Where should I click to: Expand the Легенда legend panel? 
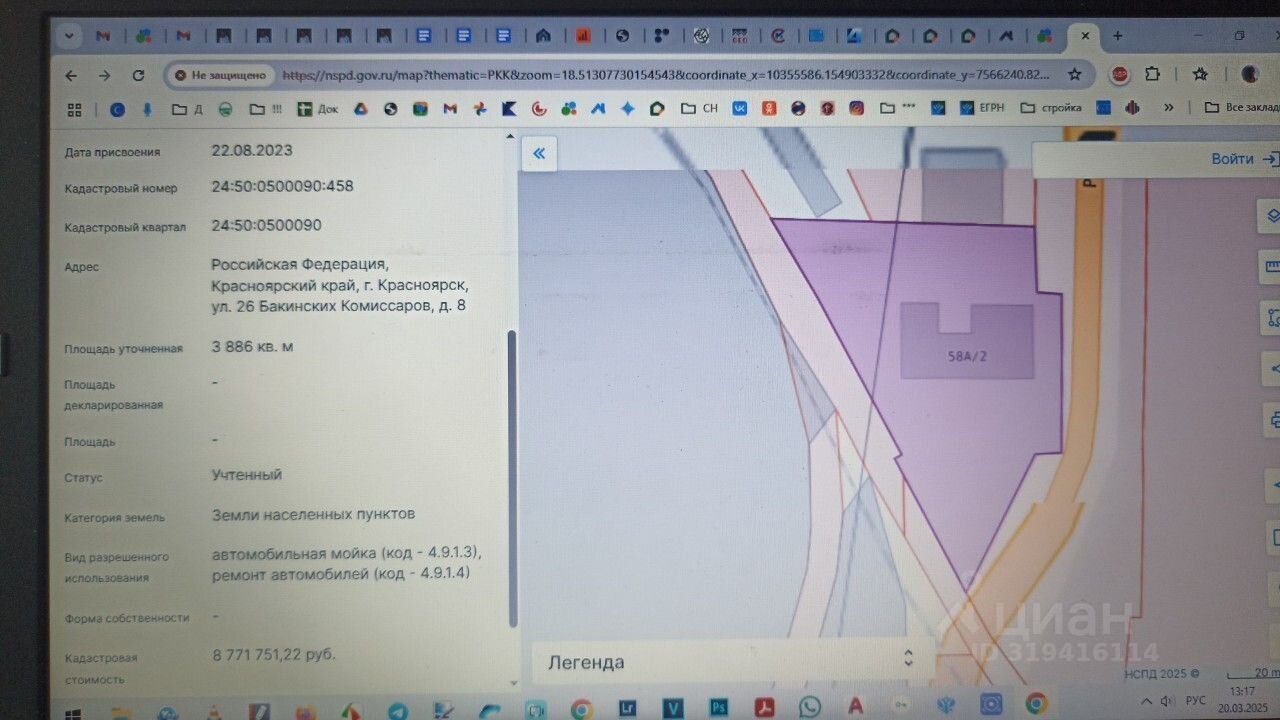tap(732, 661)
